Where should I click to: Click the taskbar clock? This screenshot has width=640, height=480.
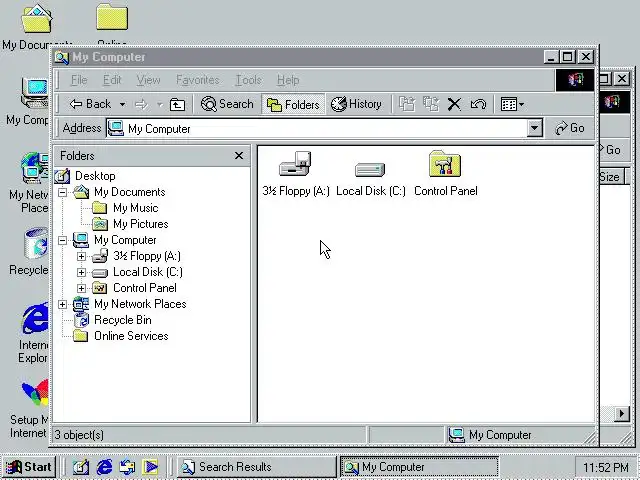[606, 467]
